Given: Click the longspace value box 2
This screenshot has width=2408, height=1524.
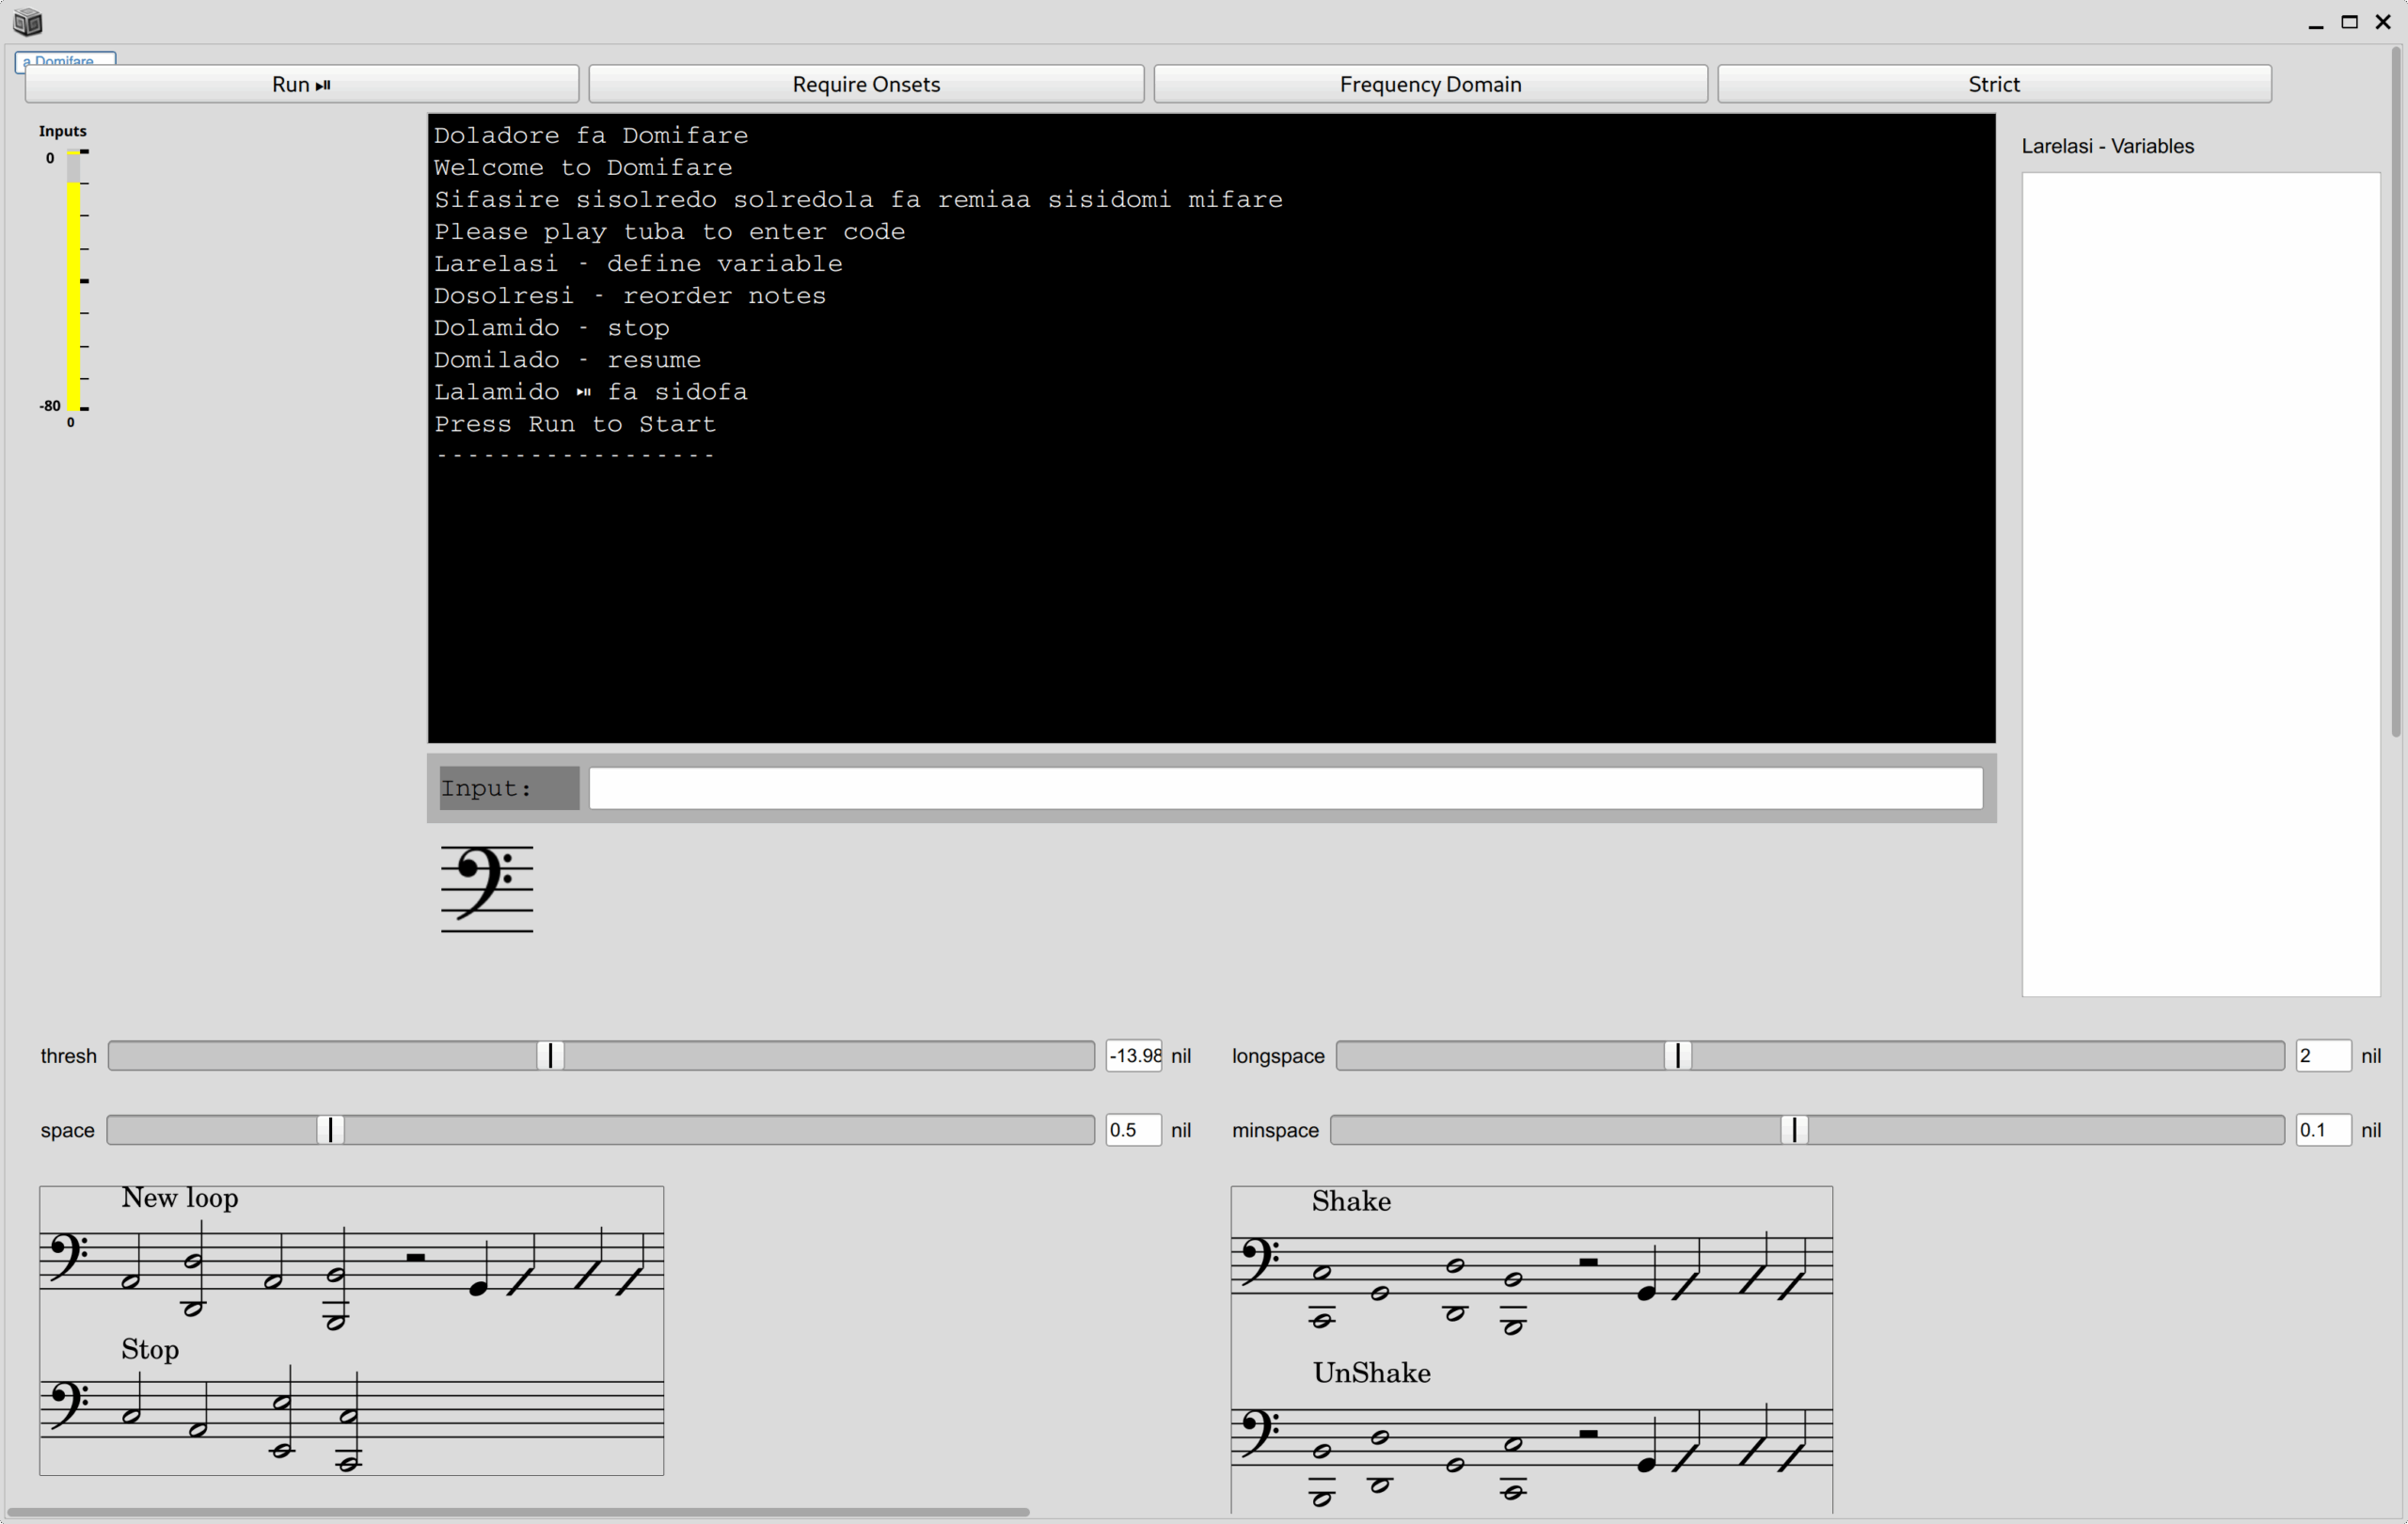Looking at the screenshot, I should tap(2323, 1055).
